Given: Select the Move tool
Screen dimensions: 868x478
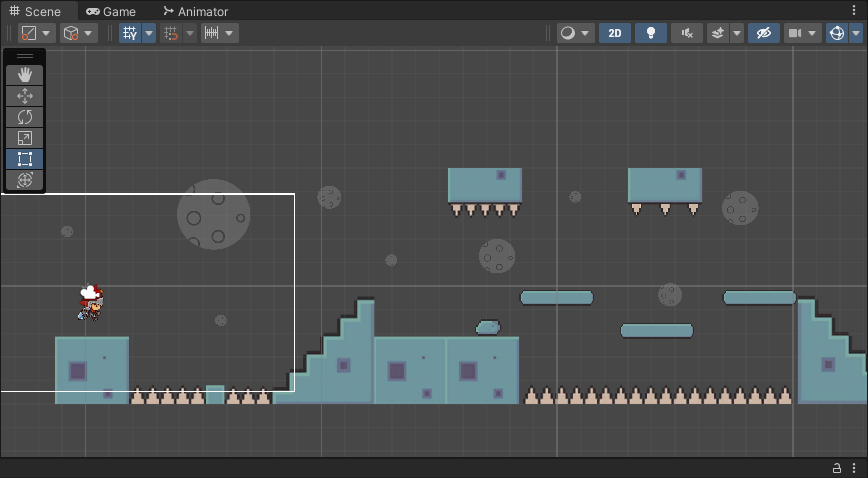Looking at the screenshot, I should tap(24, 96).
